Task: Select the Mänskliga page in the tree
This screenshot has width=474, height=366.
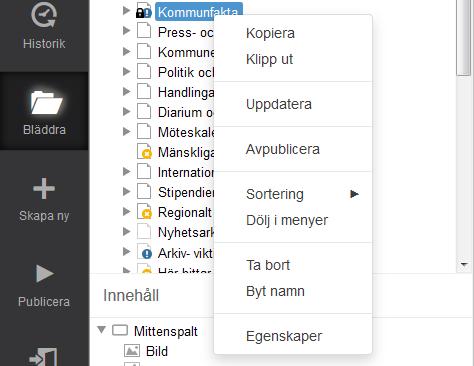Action: (x=186, y=152)
